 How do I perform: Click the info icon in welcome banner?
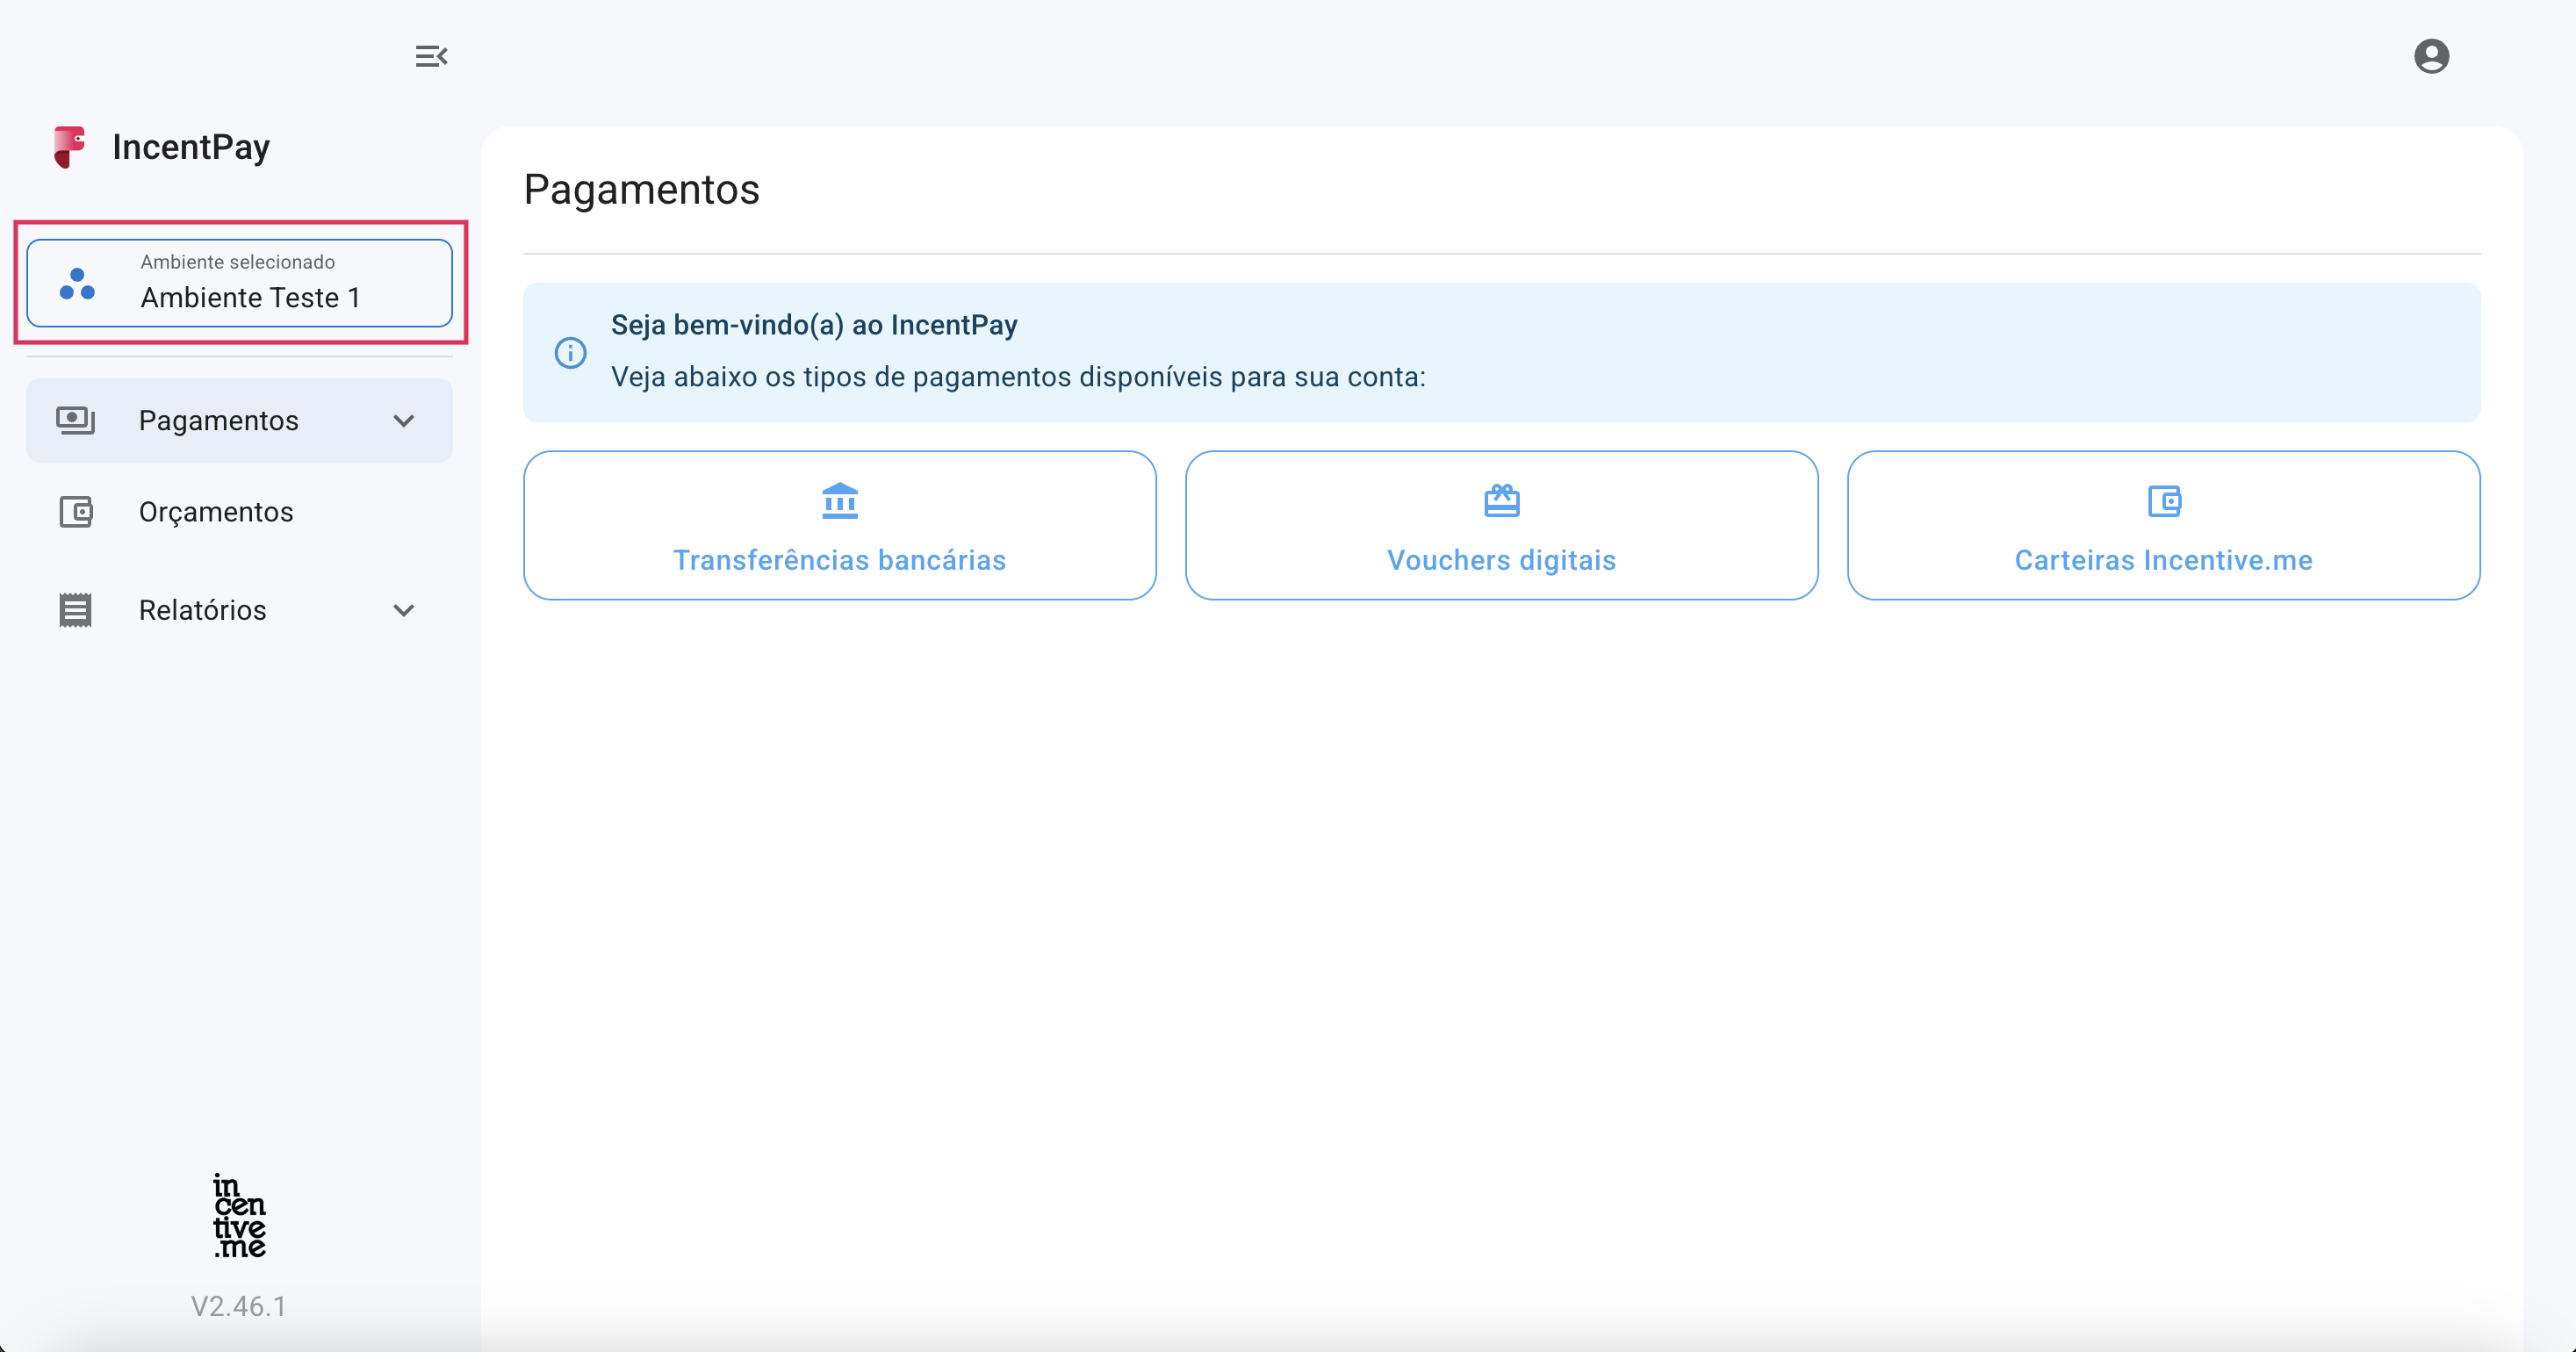click(570, 352)
